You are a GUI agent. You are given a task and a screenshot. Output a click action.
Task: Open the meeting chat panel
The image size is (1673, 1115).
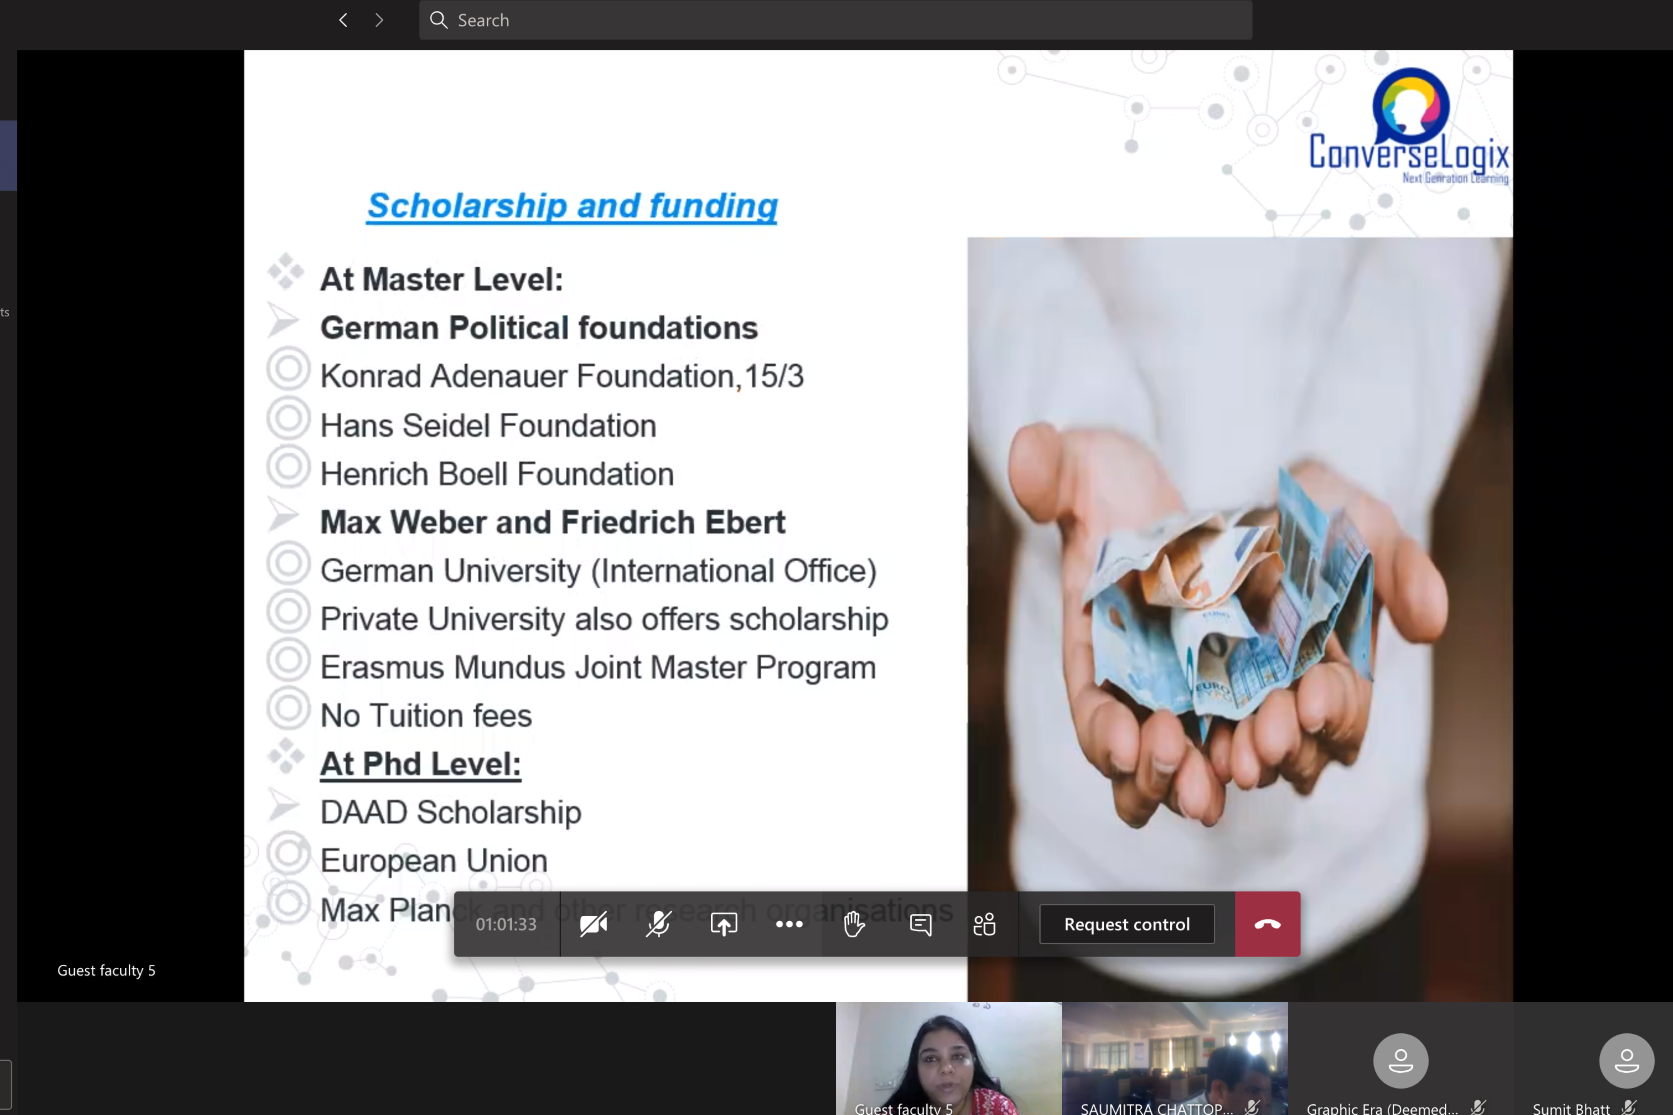[x=919, y=924]
